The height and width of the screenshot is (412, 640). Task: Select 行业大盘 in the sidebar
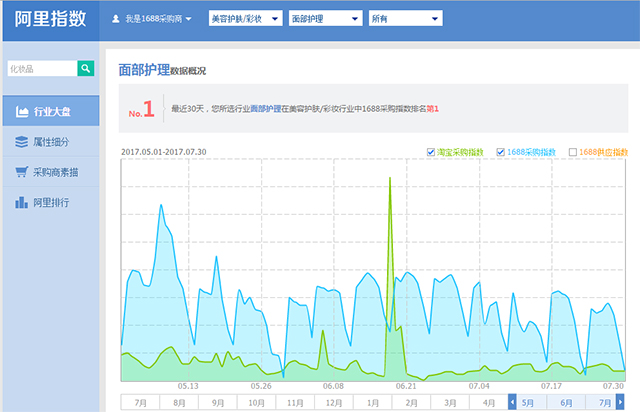51,111
